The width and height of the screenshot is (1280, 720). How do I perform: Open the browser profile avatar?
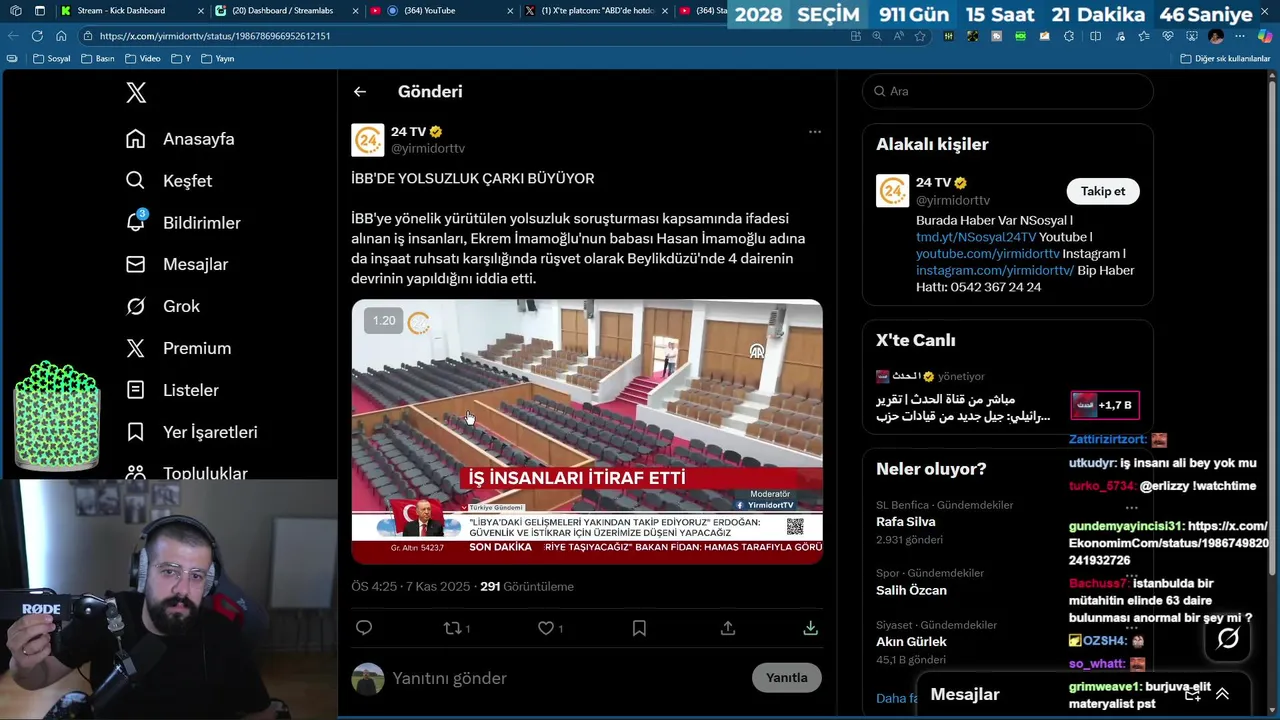[1216, 36]
